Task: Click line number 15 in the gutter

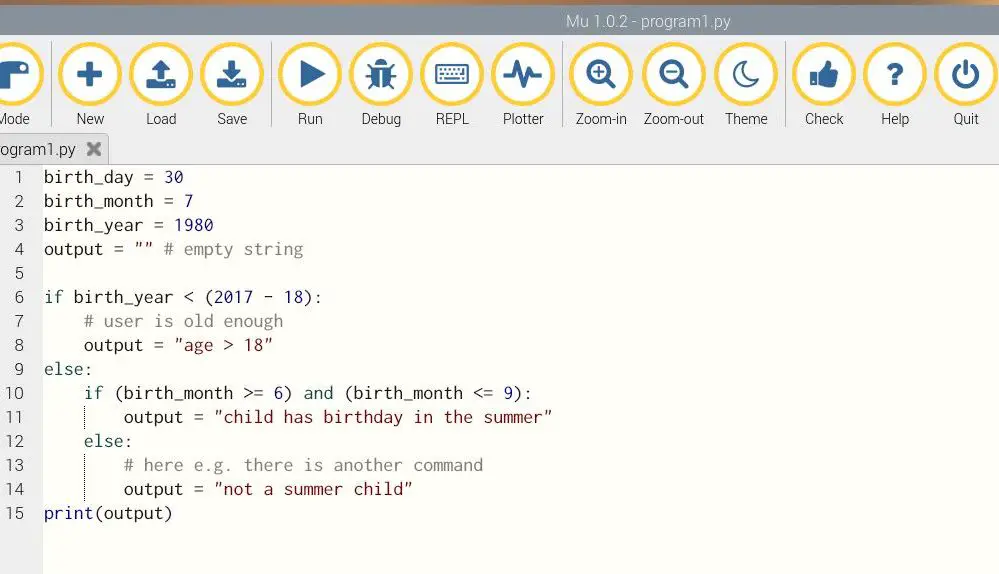Action: (15, 513)
